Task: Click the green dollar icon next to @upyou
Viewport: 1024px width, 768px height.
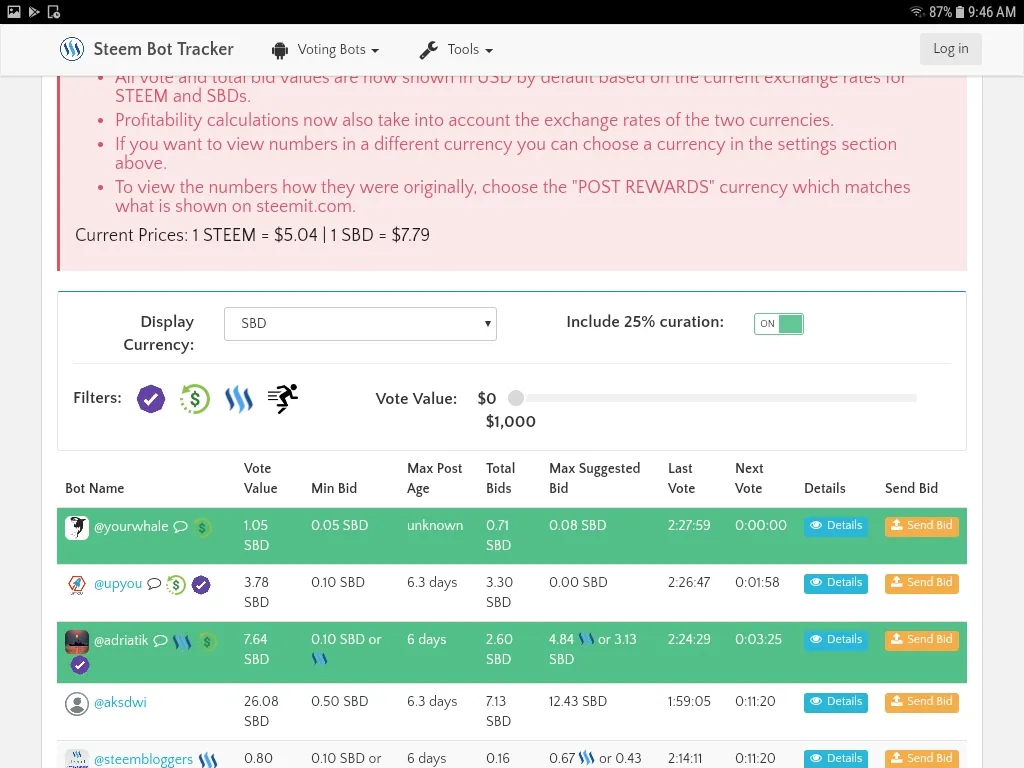Action: coord(176,584)
